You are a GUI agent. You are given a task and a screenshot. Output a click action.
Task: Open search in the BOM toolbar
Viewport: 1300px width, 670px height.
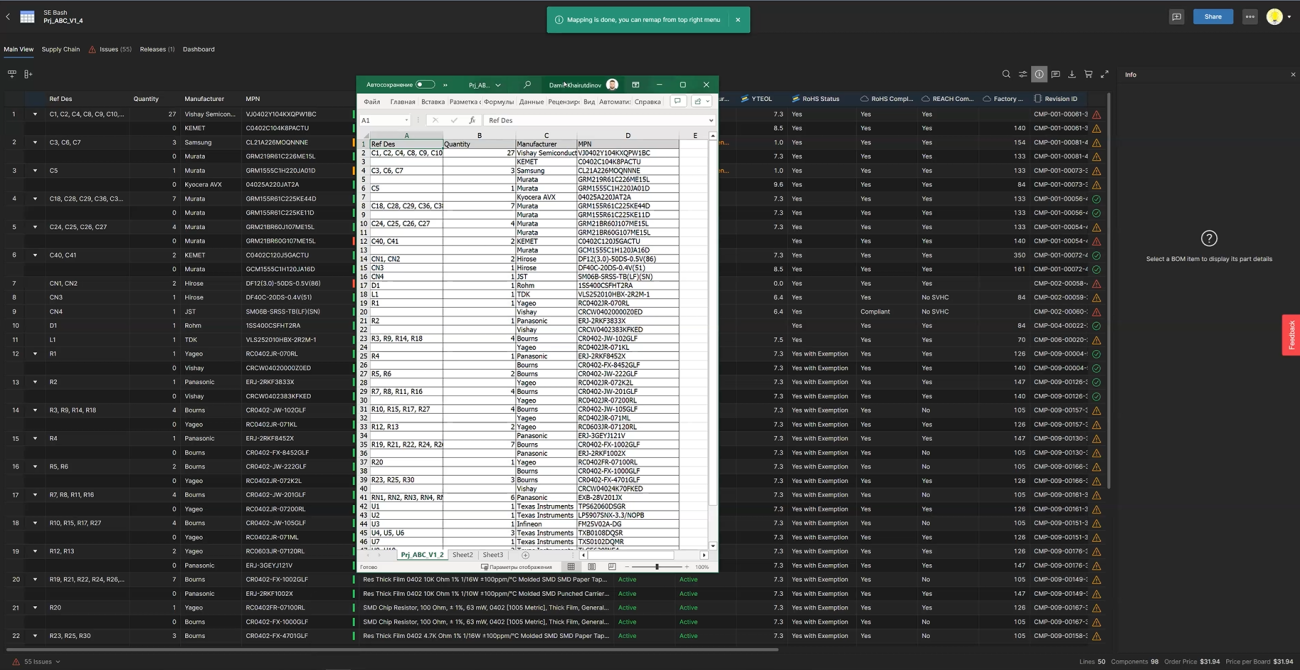tap(1006, 74)
